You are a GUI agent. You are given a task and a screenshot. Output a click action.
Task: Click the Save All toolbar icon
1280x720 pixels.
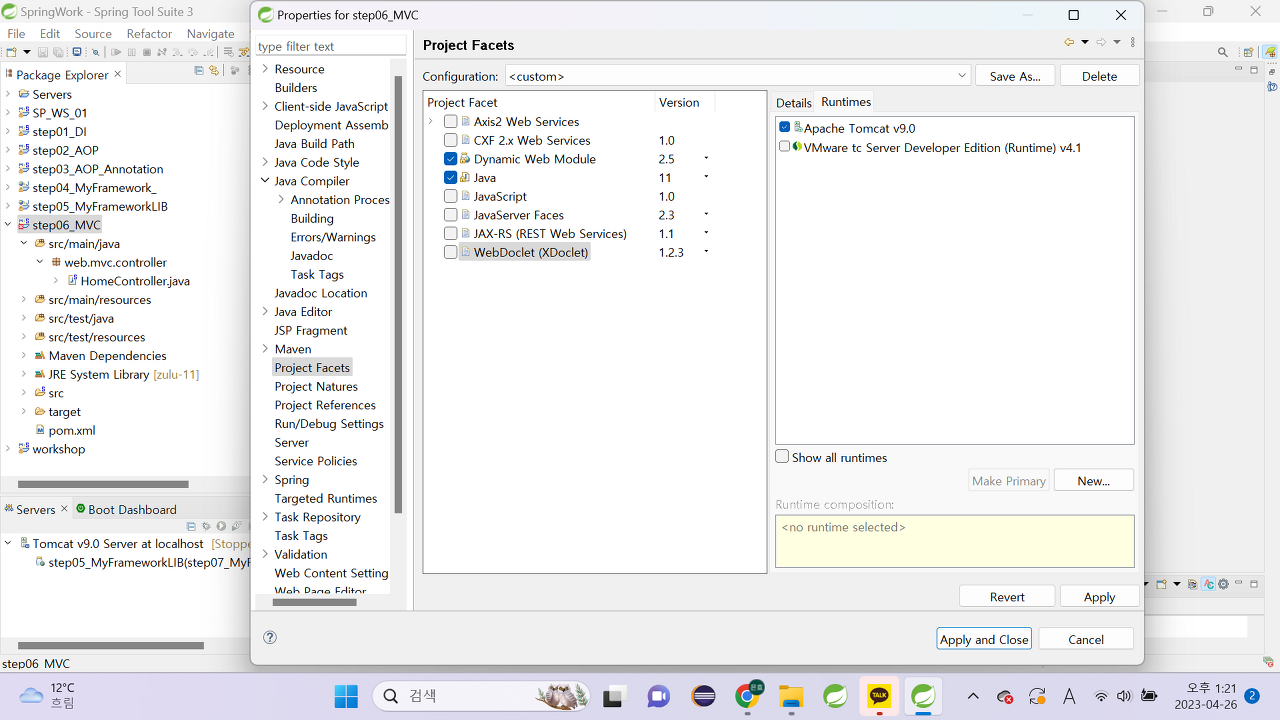(x=58, y=52)
